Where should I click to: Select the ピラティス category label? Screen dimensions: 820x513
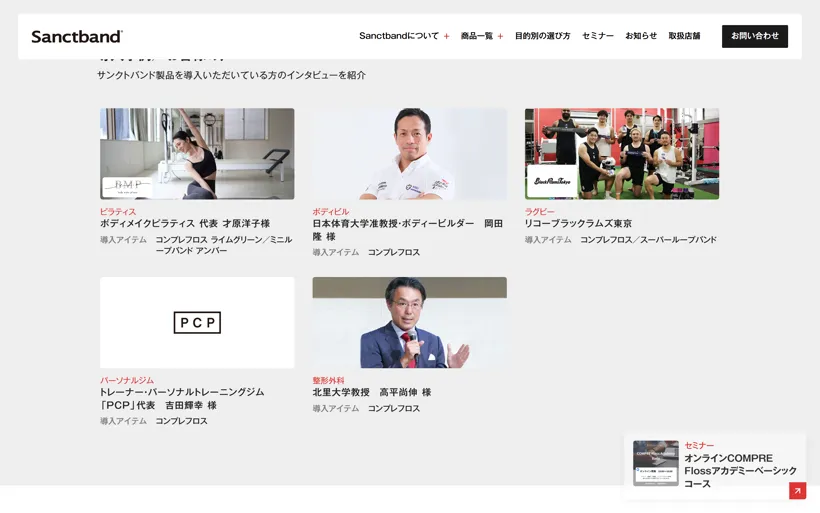(x=118, y=211)
